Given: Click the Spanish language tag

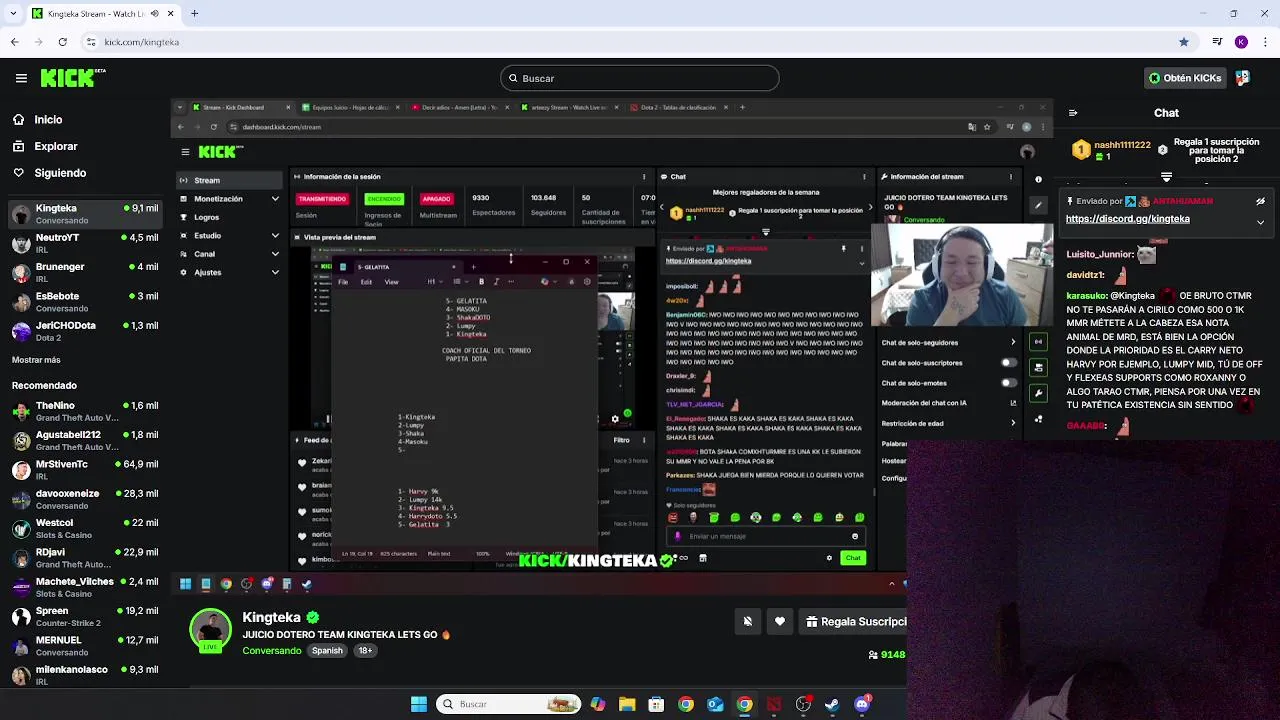Looking at the screenshot, I should (327, 650).
